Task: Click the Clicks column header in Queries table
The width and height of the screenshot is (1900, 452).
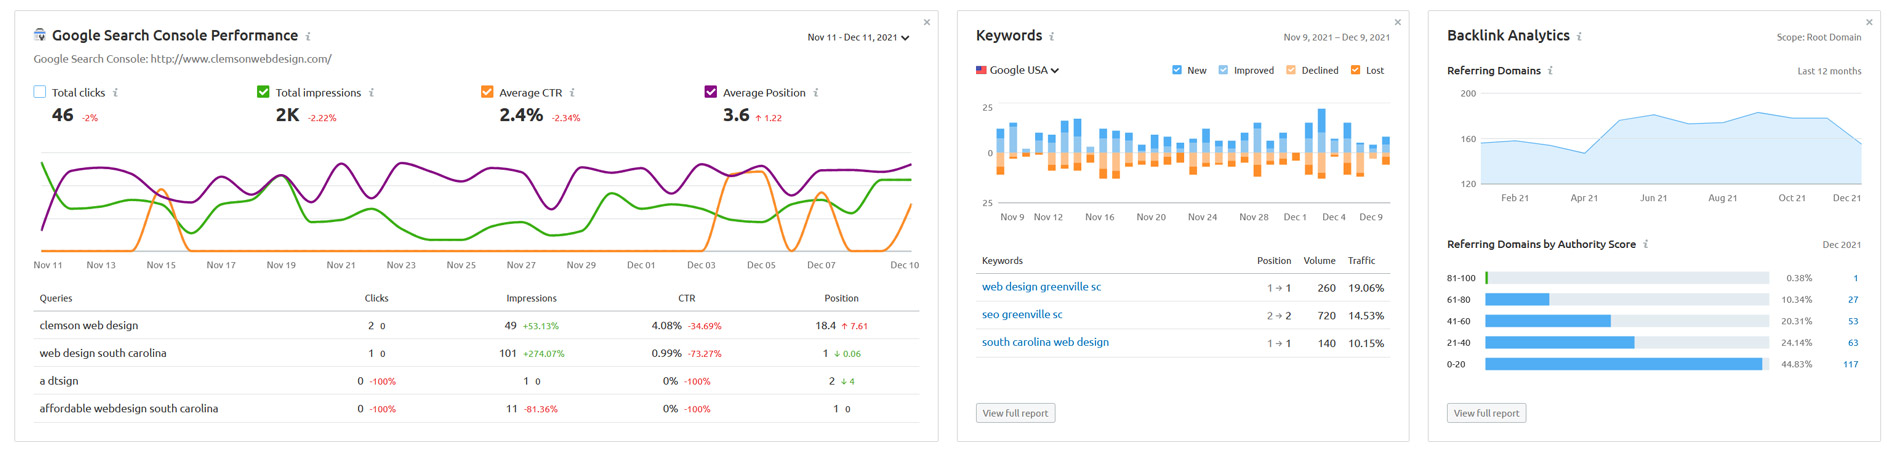Action: click(376, 298)
